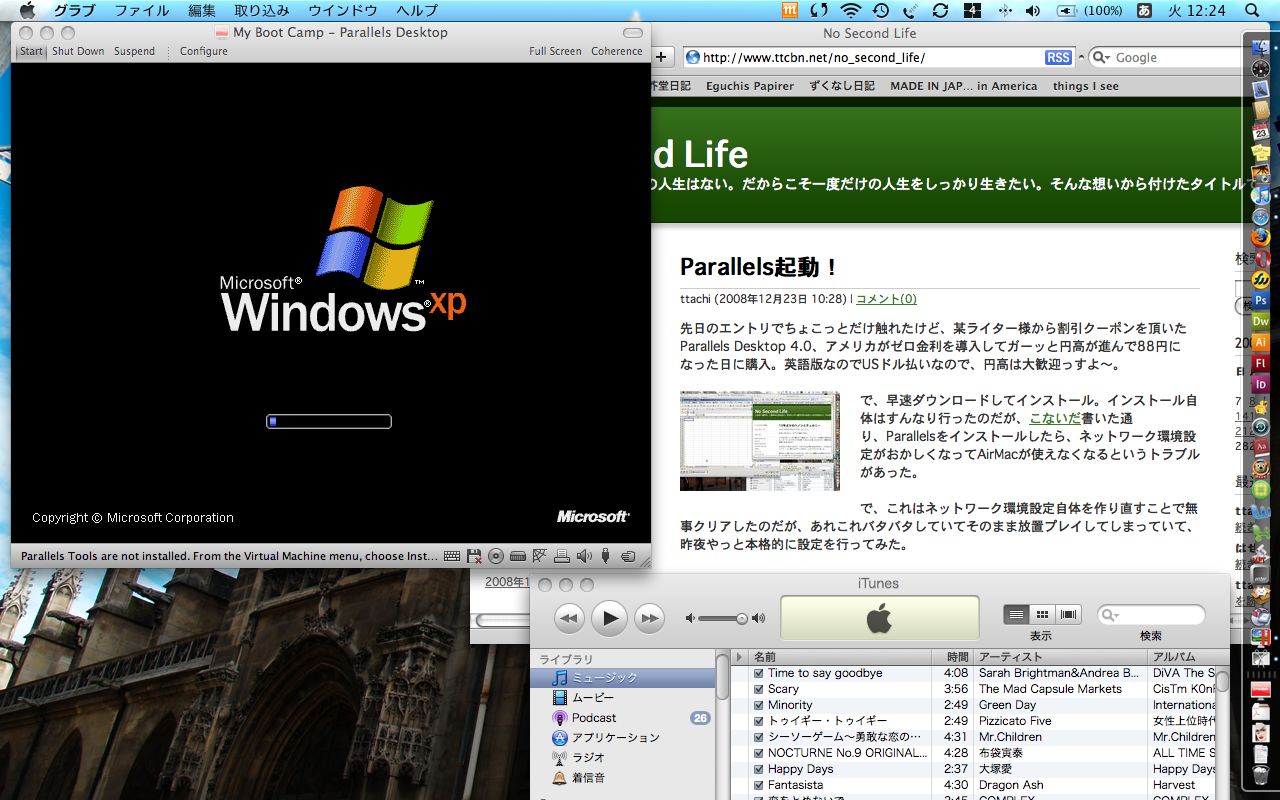Open the blog post screenshot thumbnail
The height and width of the screenshot is (800, 1280).
pyautogui.click(x=760, y=441)
